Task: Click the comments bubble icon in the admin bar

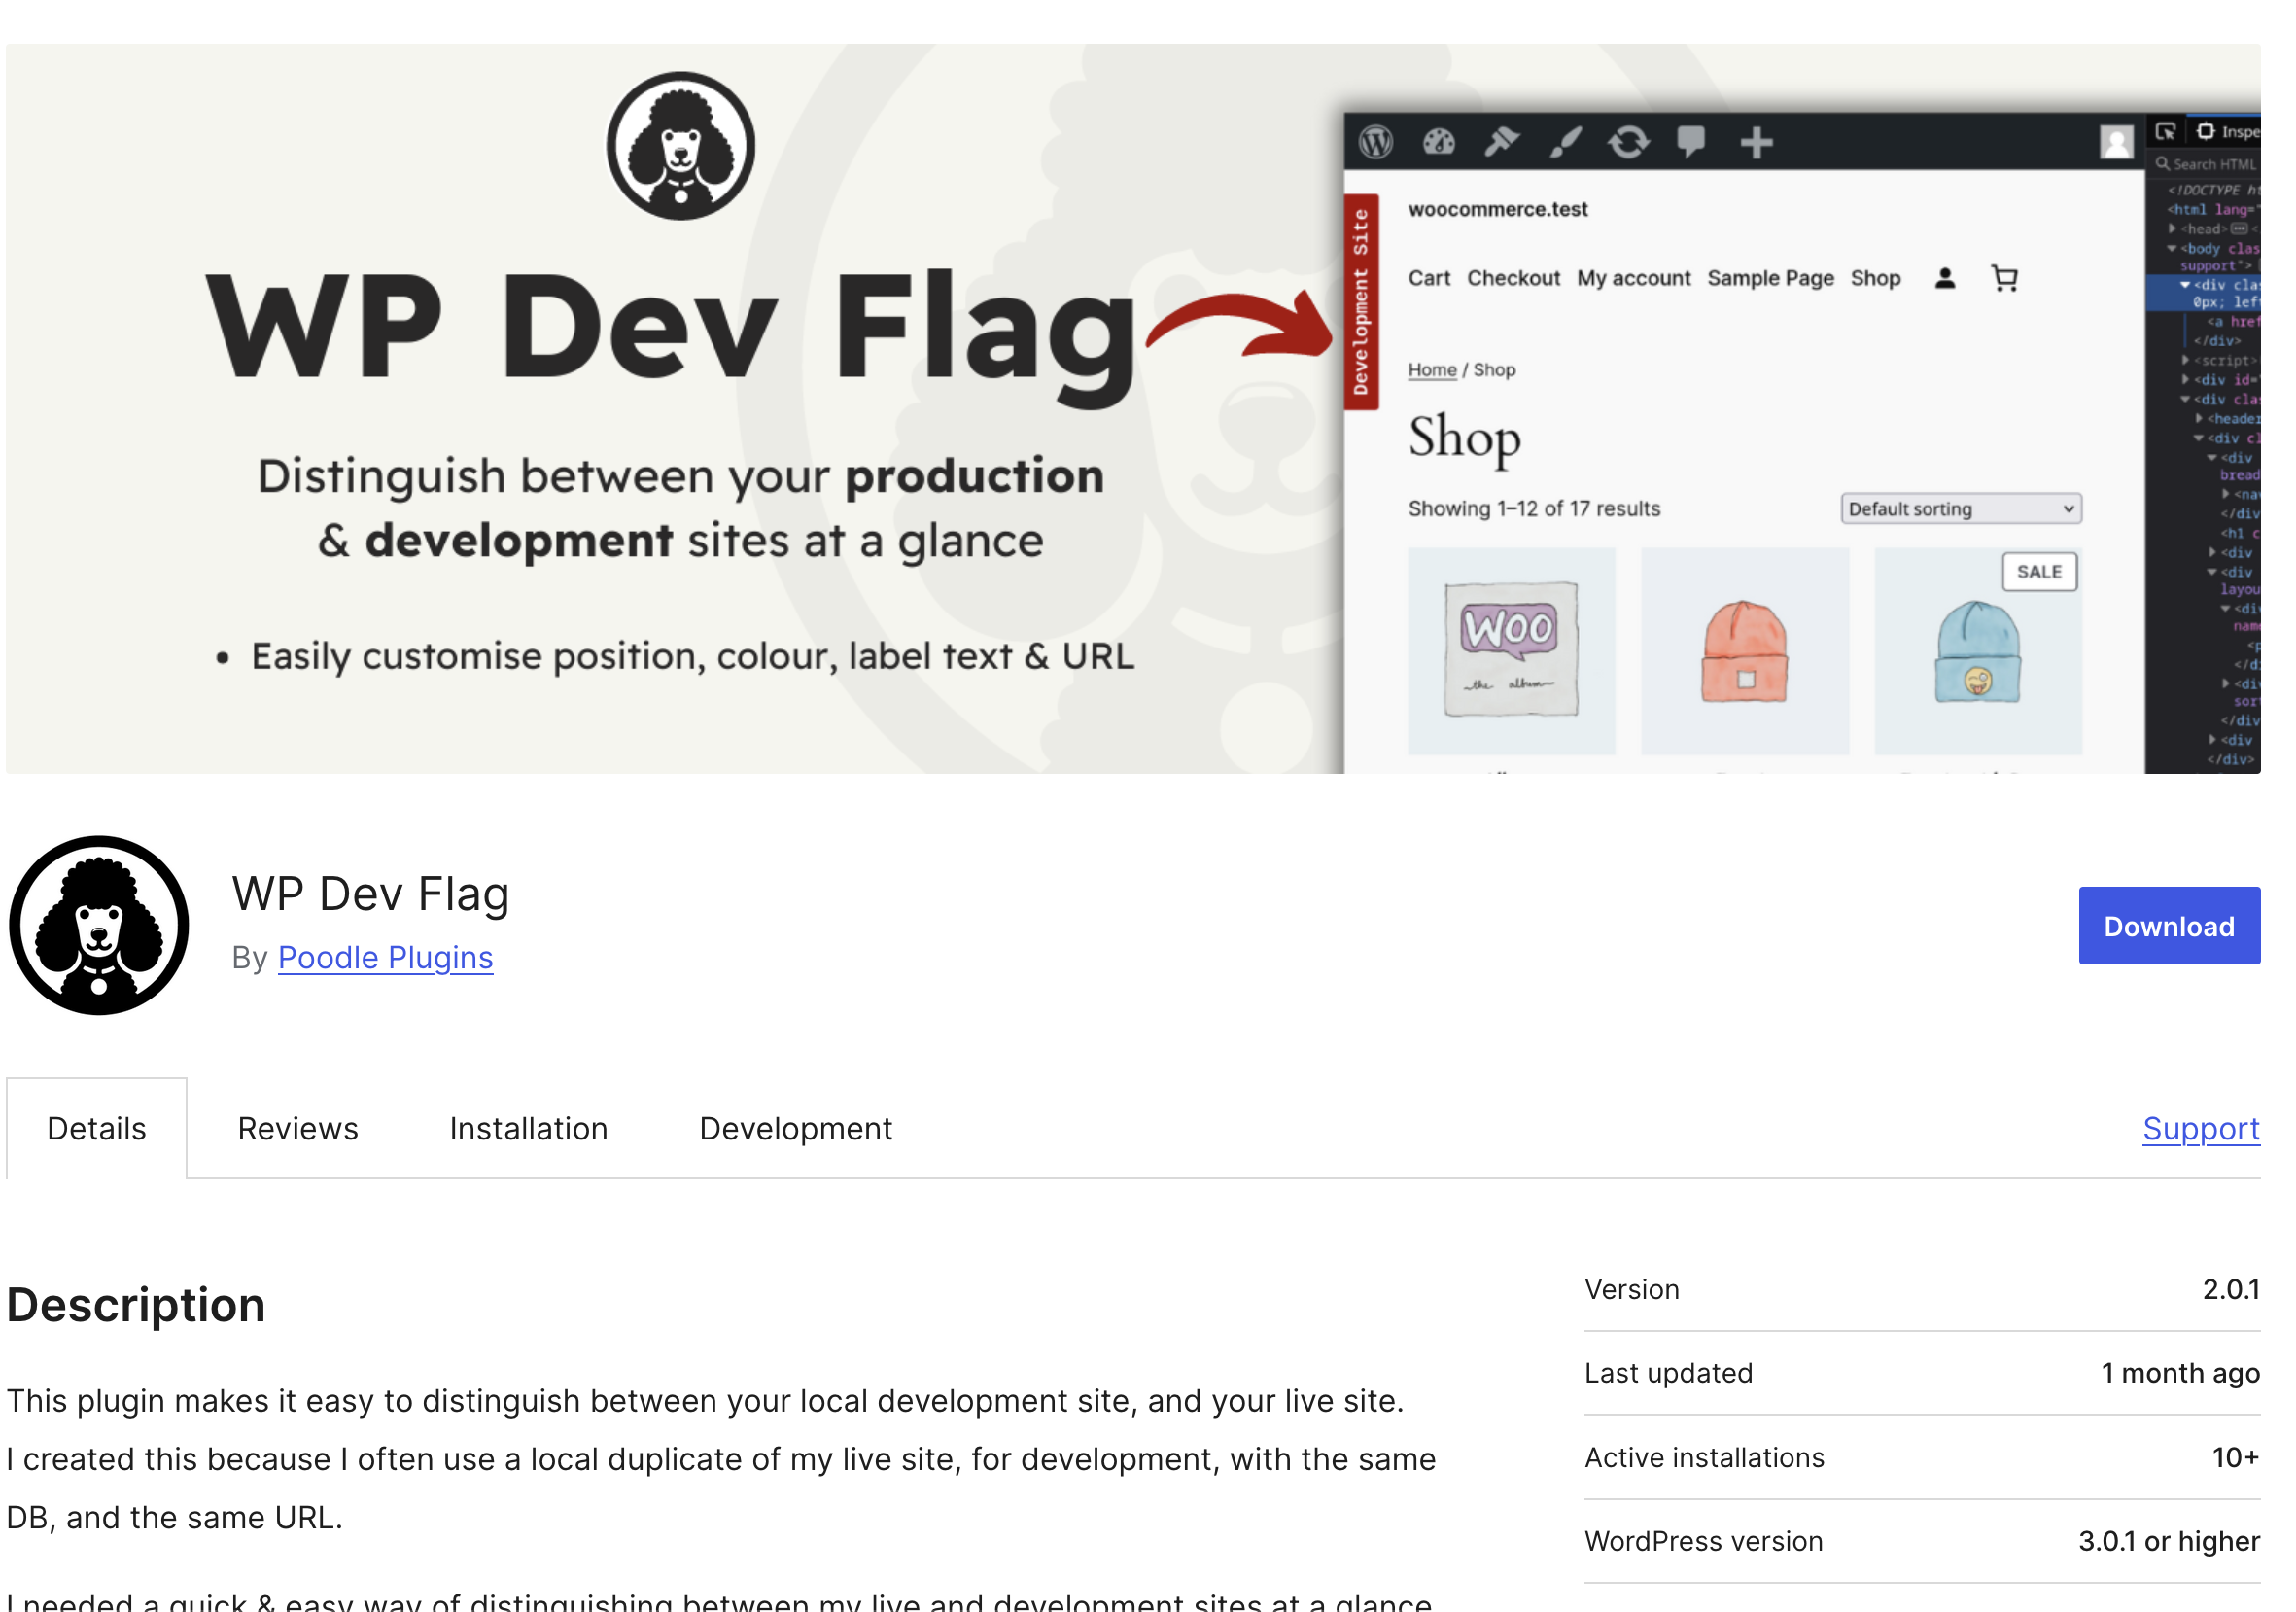Action: (1691, 142)
